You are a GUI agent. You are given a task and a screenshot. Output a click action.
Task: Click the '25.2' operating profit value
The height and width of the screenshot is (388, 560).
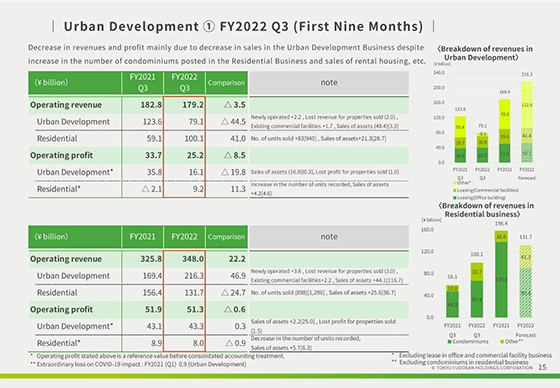(x=195, y=155)
